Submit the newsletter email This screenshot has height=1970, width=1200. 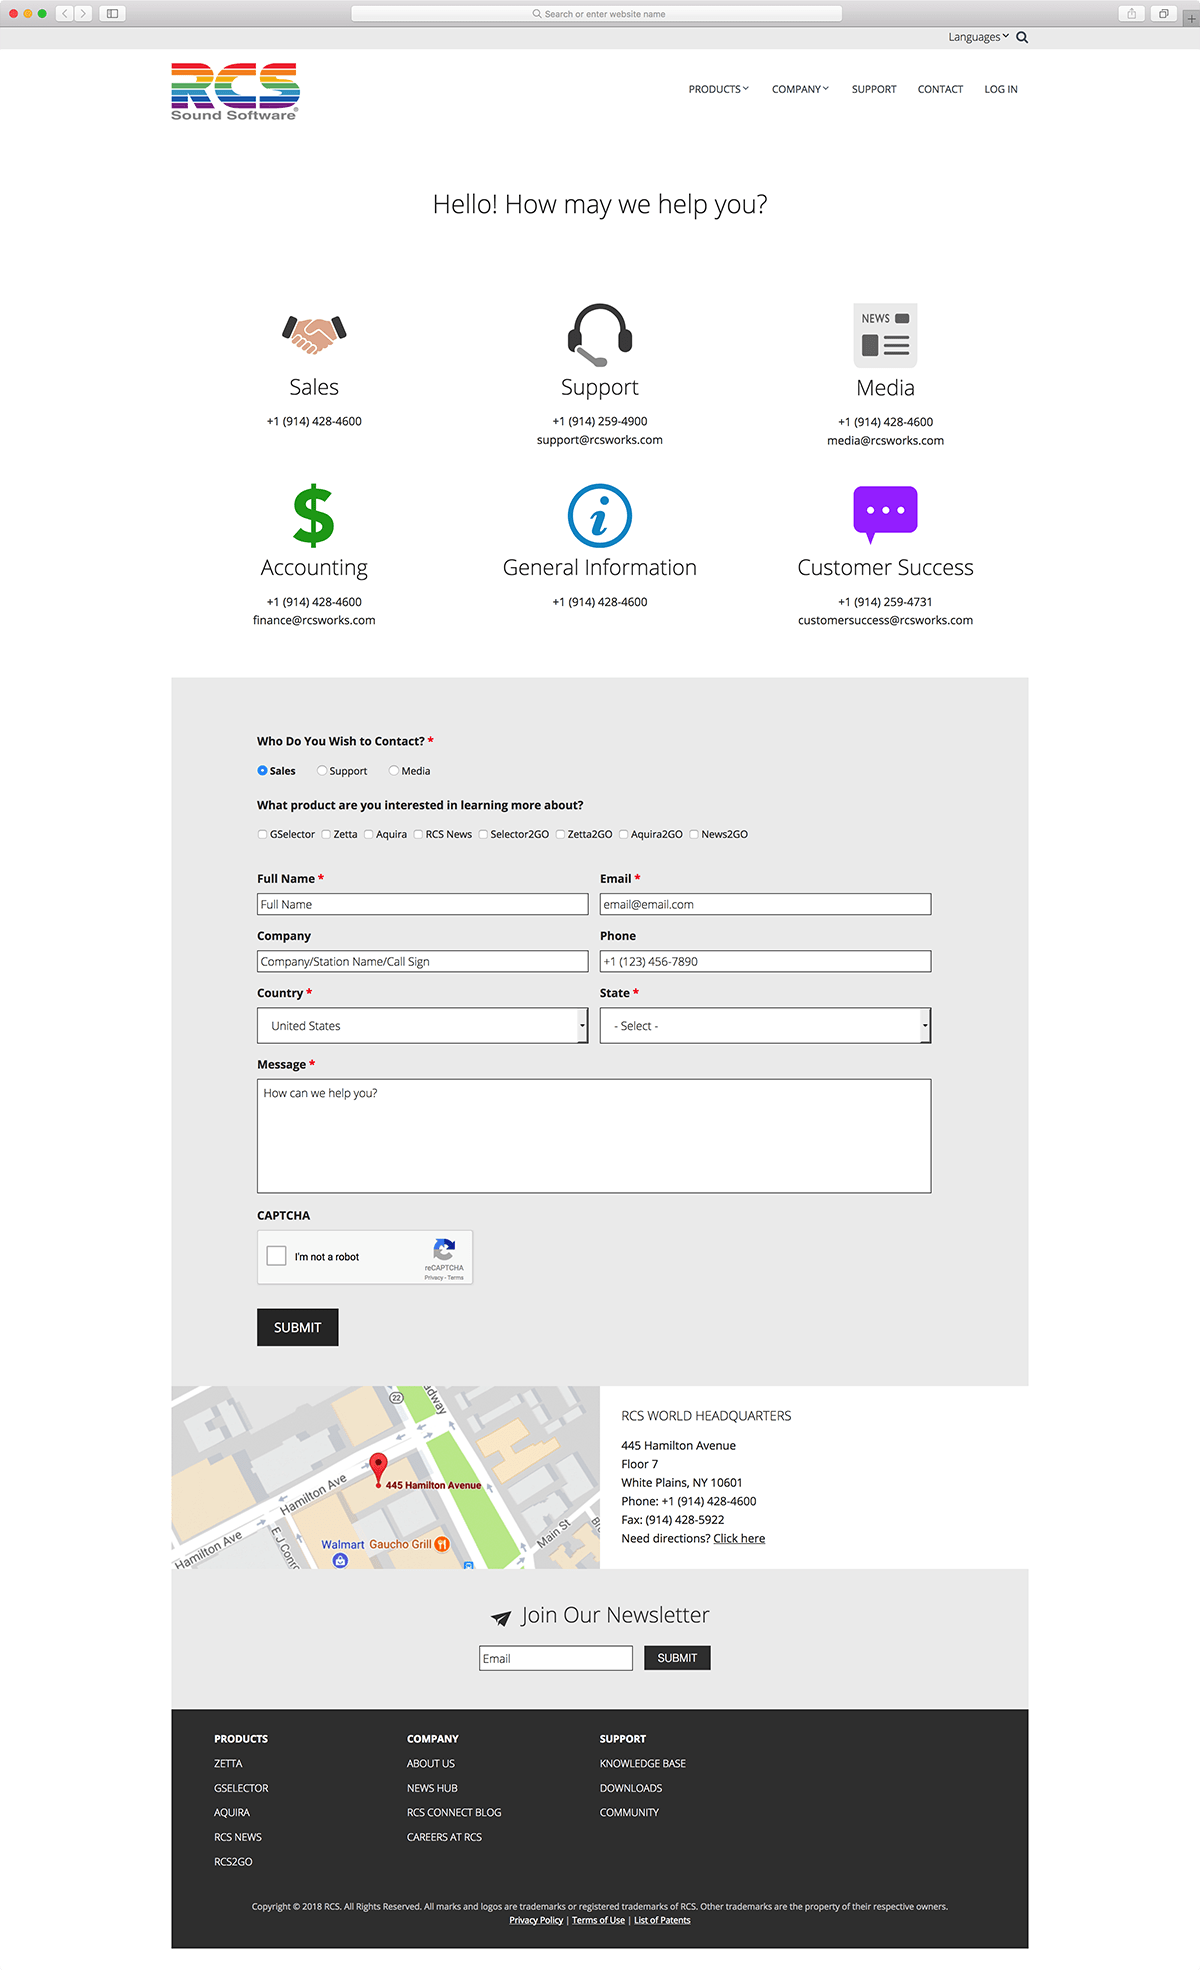pyautogui.click(x=677, y=1658)
